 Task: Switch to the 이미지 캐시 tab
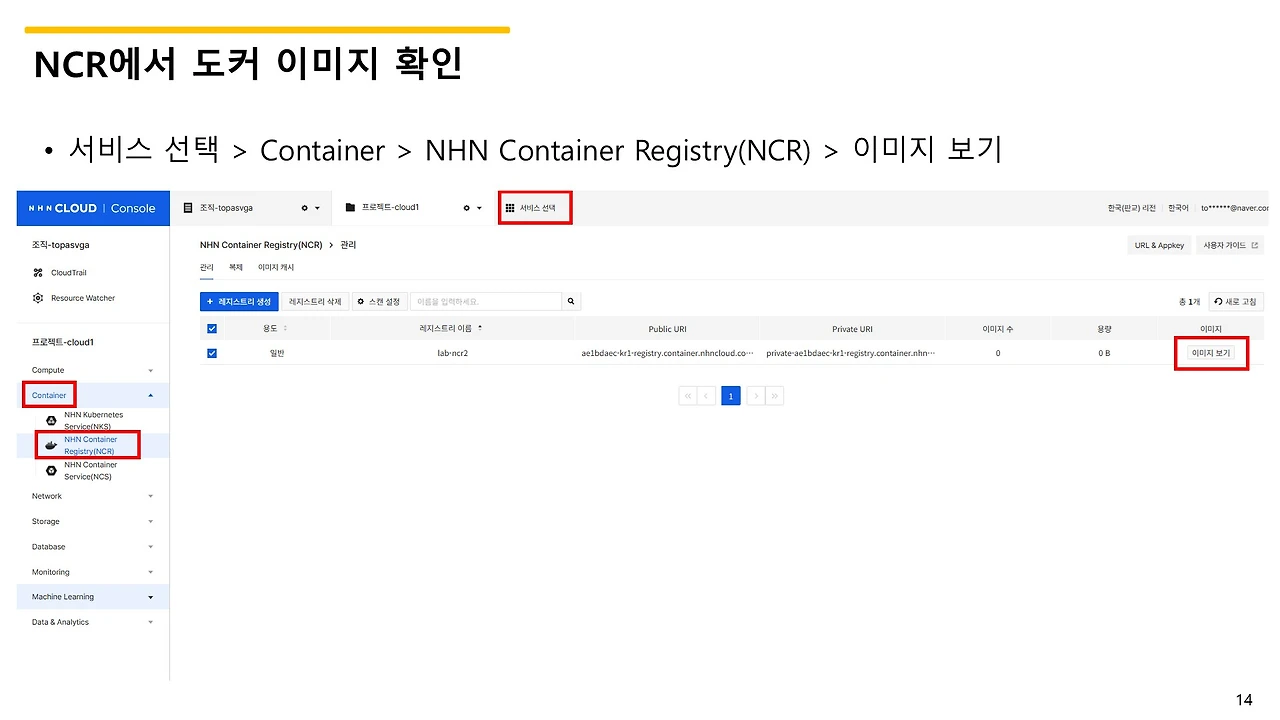point(276,268)
